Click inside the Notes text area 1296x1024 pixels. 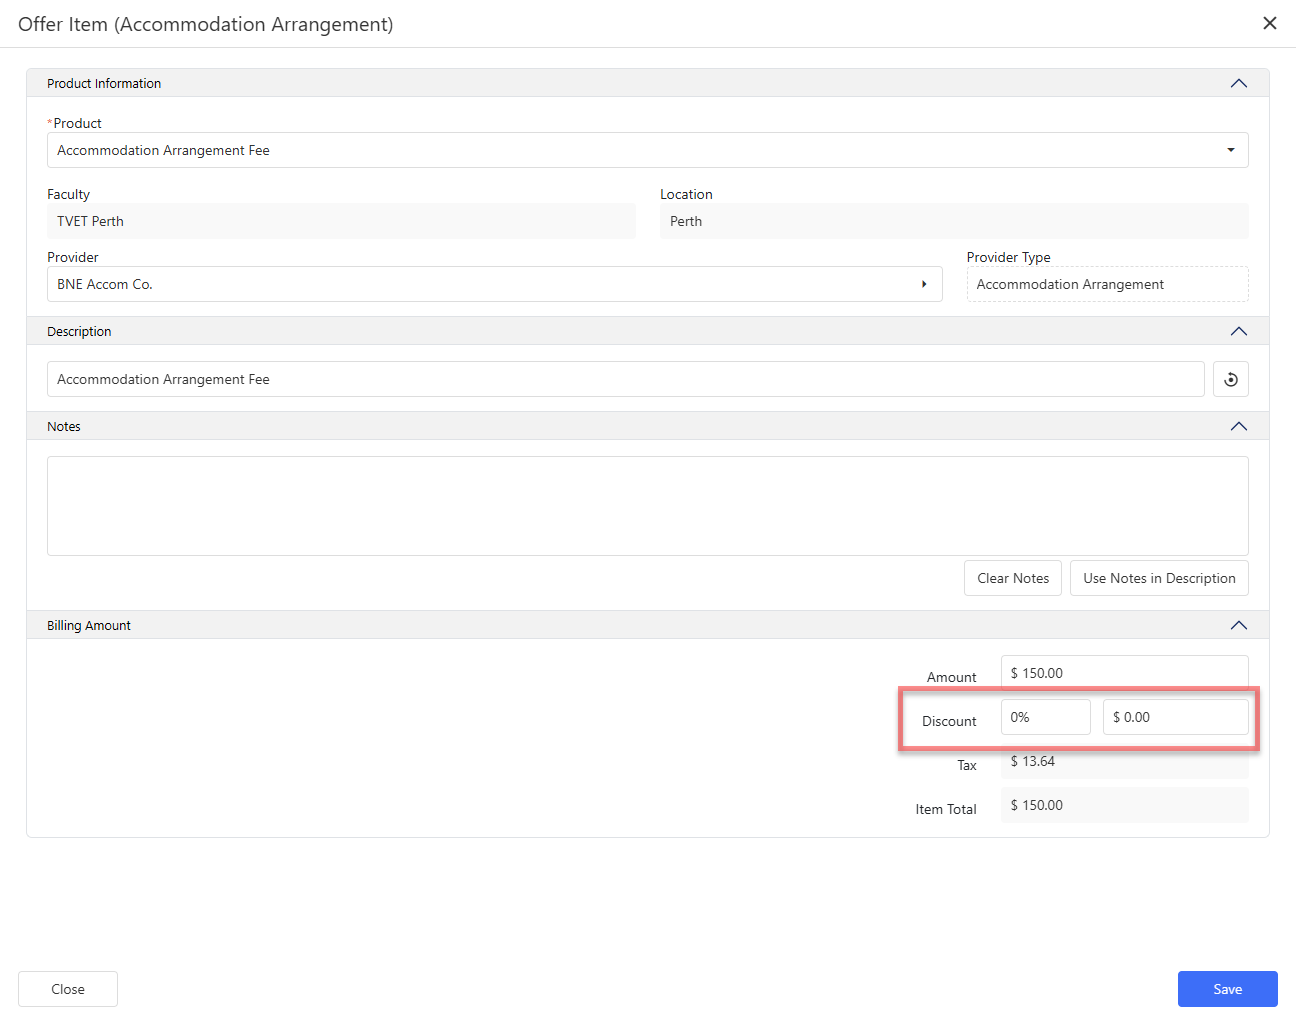[648, 506]
